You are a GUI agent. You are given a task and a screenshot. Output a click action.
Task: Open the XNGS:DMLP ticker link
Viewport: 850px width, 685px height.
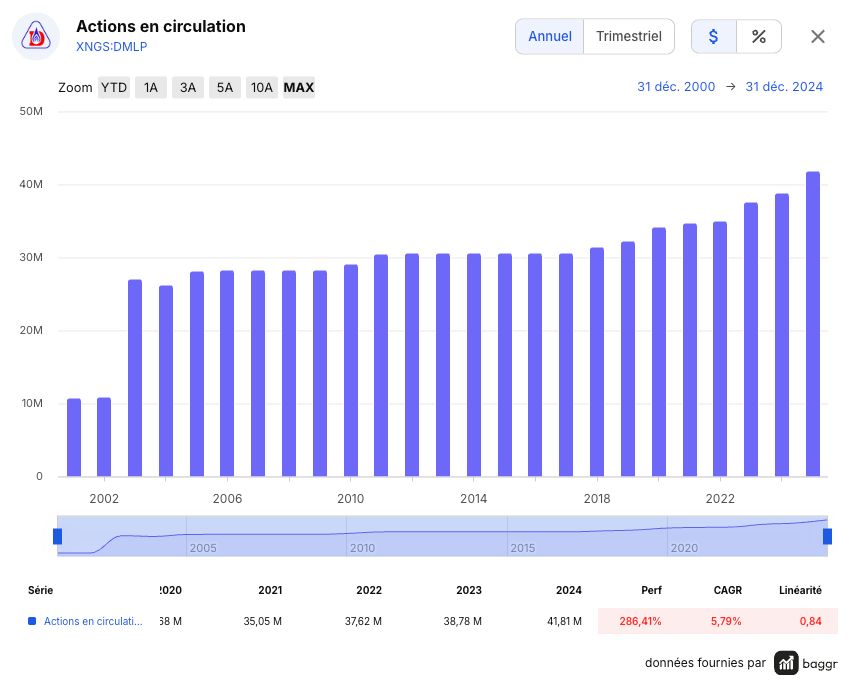(x=112, y=47)
